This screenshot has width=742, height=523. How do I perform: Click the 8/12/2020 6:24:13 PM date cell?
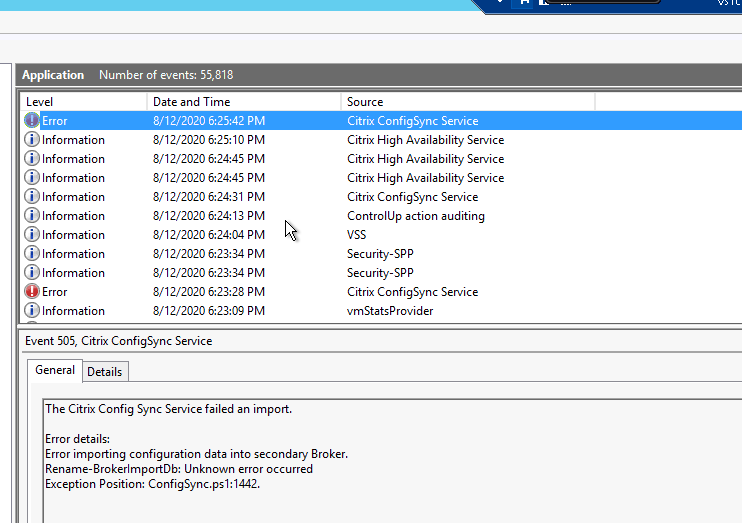[209, 215]
